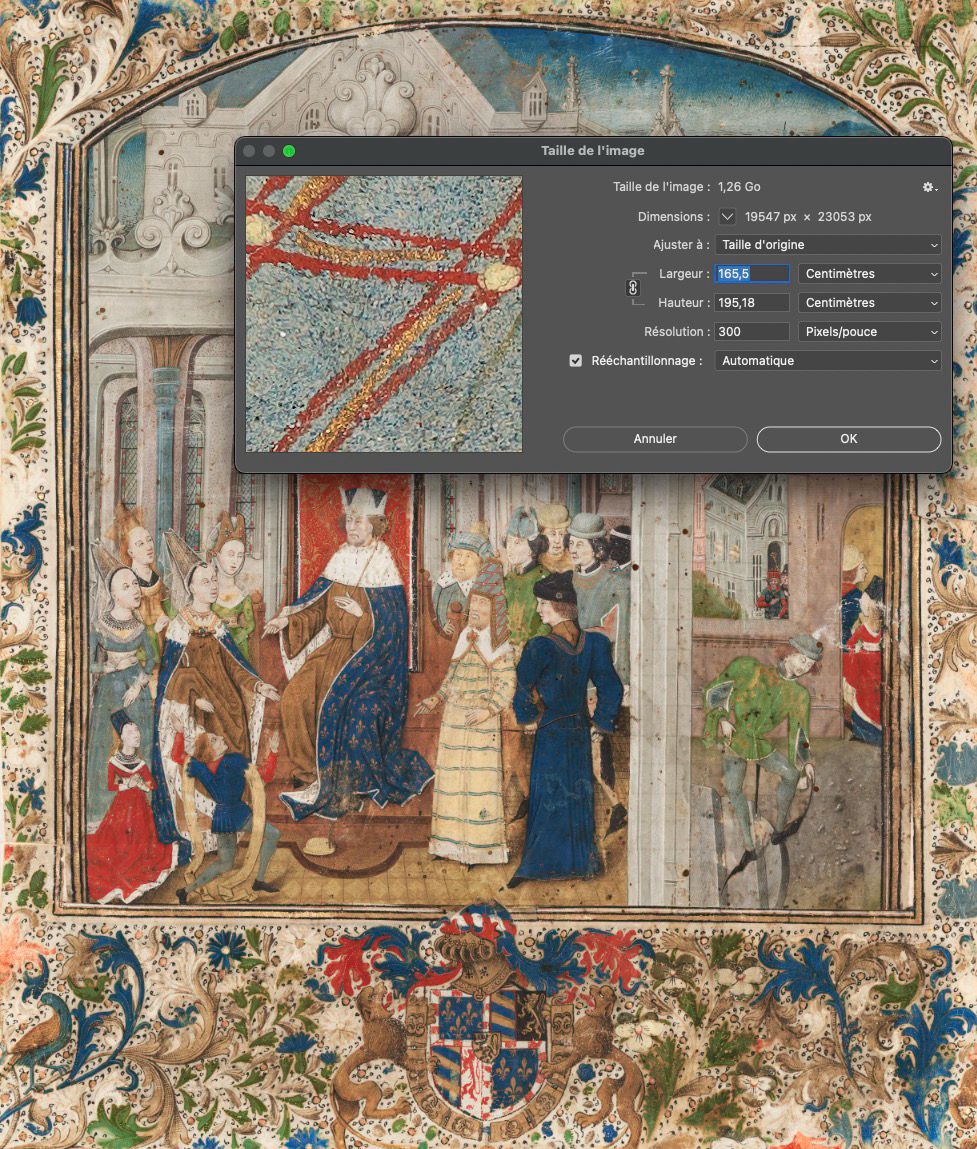977x1149 pixels.
Task: Expand the Dimensions unit chevron
Action: 727,217
